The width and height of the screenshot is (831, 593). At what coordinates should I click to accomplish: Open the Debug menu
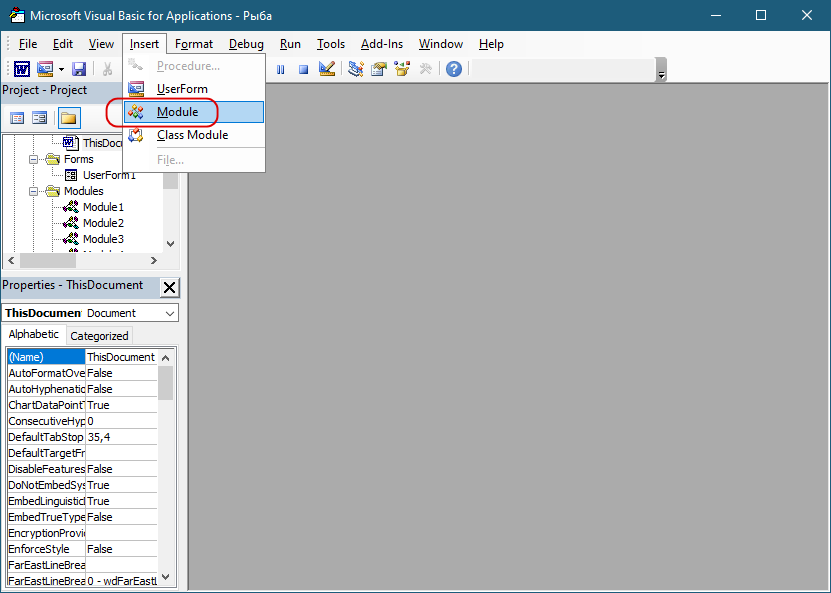point(246,44)
